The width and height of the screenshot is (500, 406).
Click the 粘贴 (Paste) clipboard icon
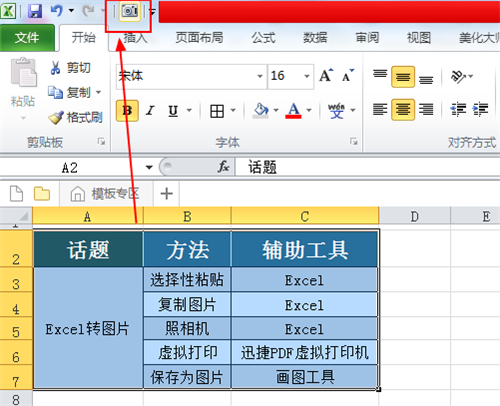(23, 73)
